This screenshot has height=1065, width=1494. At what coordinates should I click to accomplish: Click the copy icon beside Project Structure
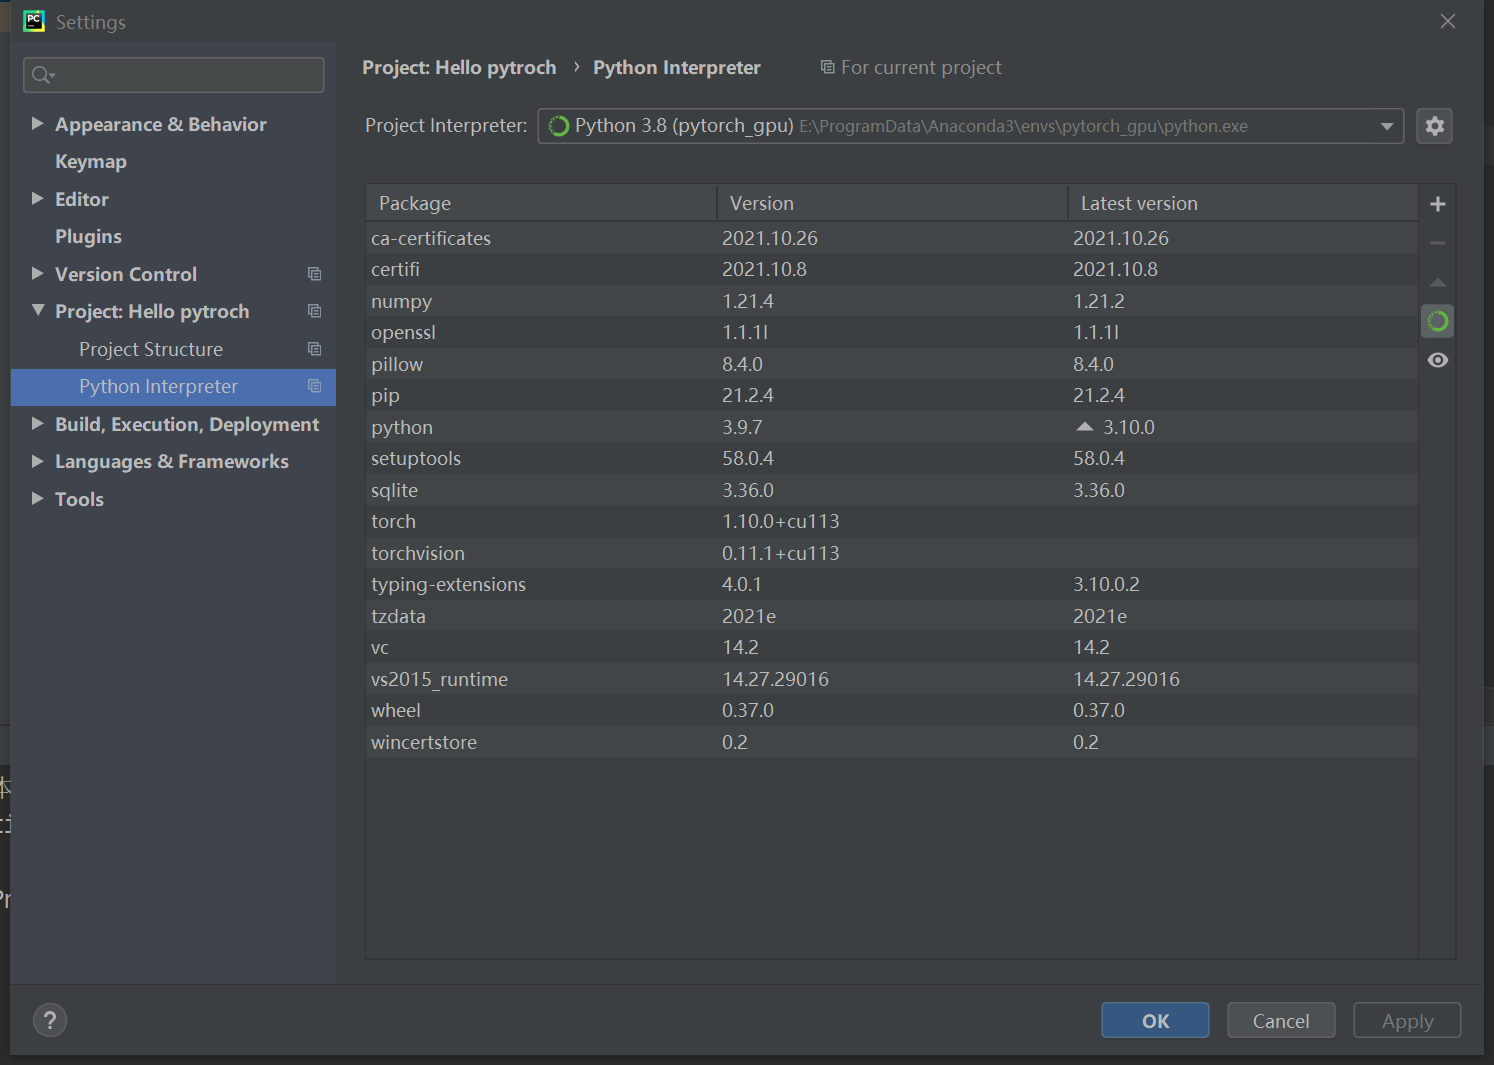tap(314, 349)
